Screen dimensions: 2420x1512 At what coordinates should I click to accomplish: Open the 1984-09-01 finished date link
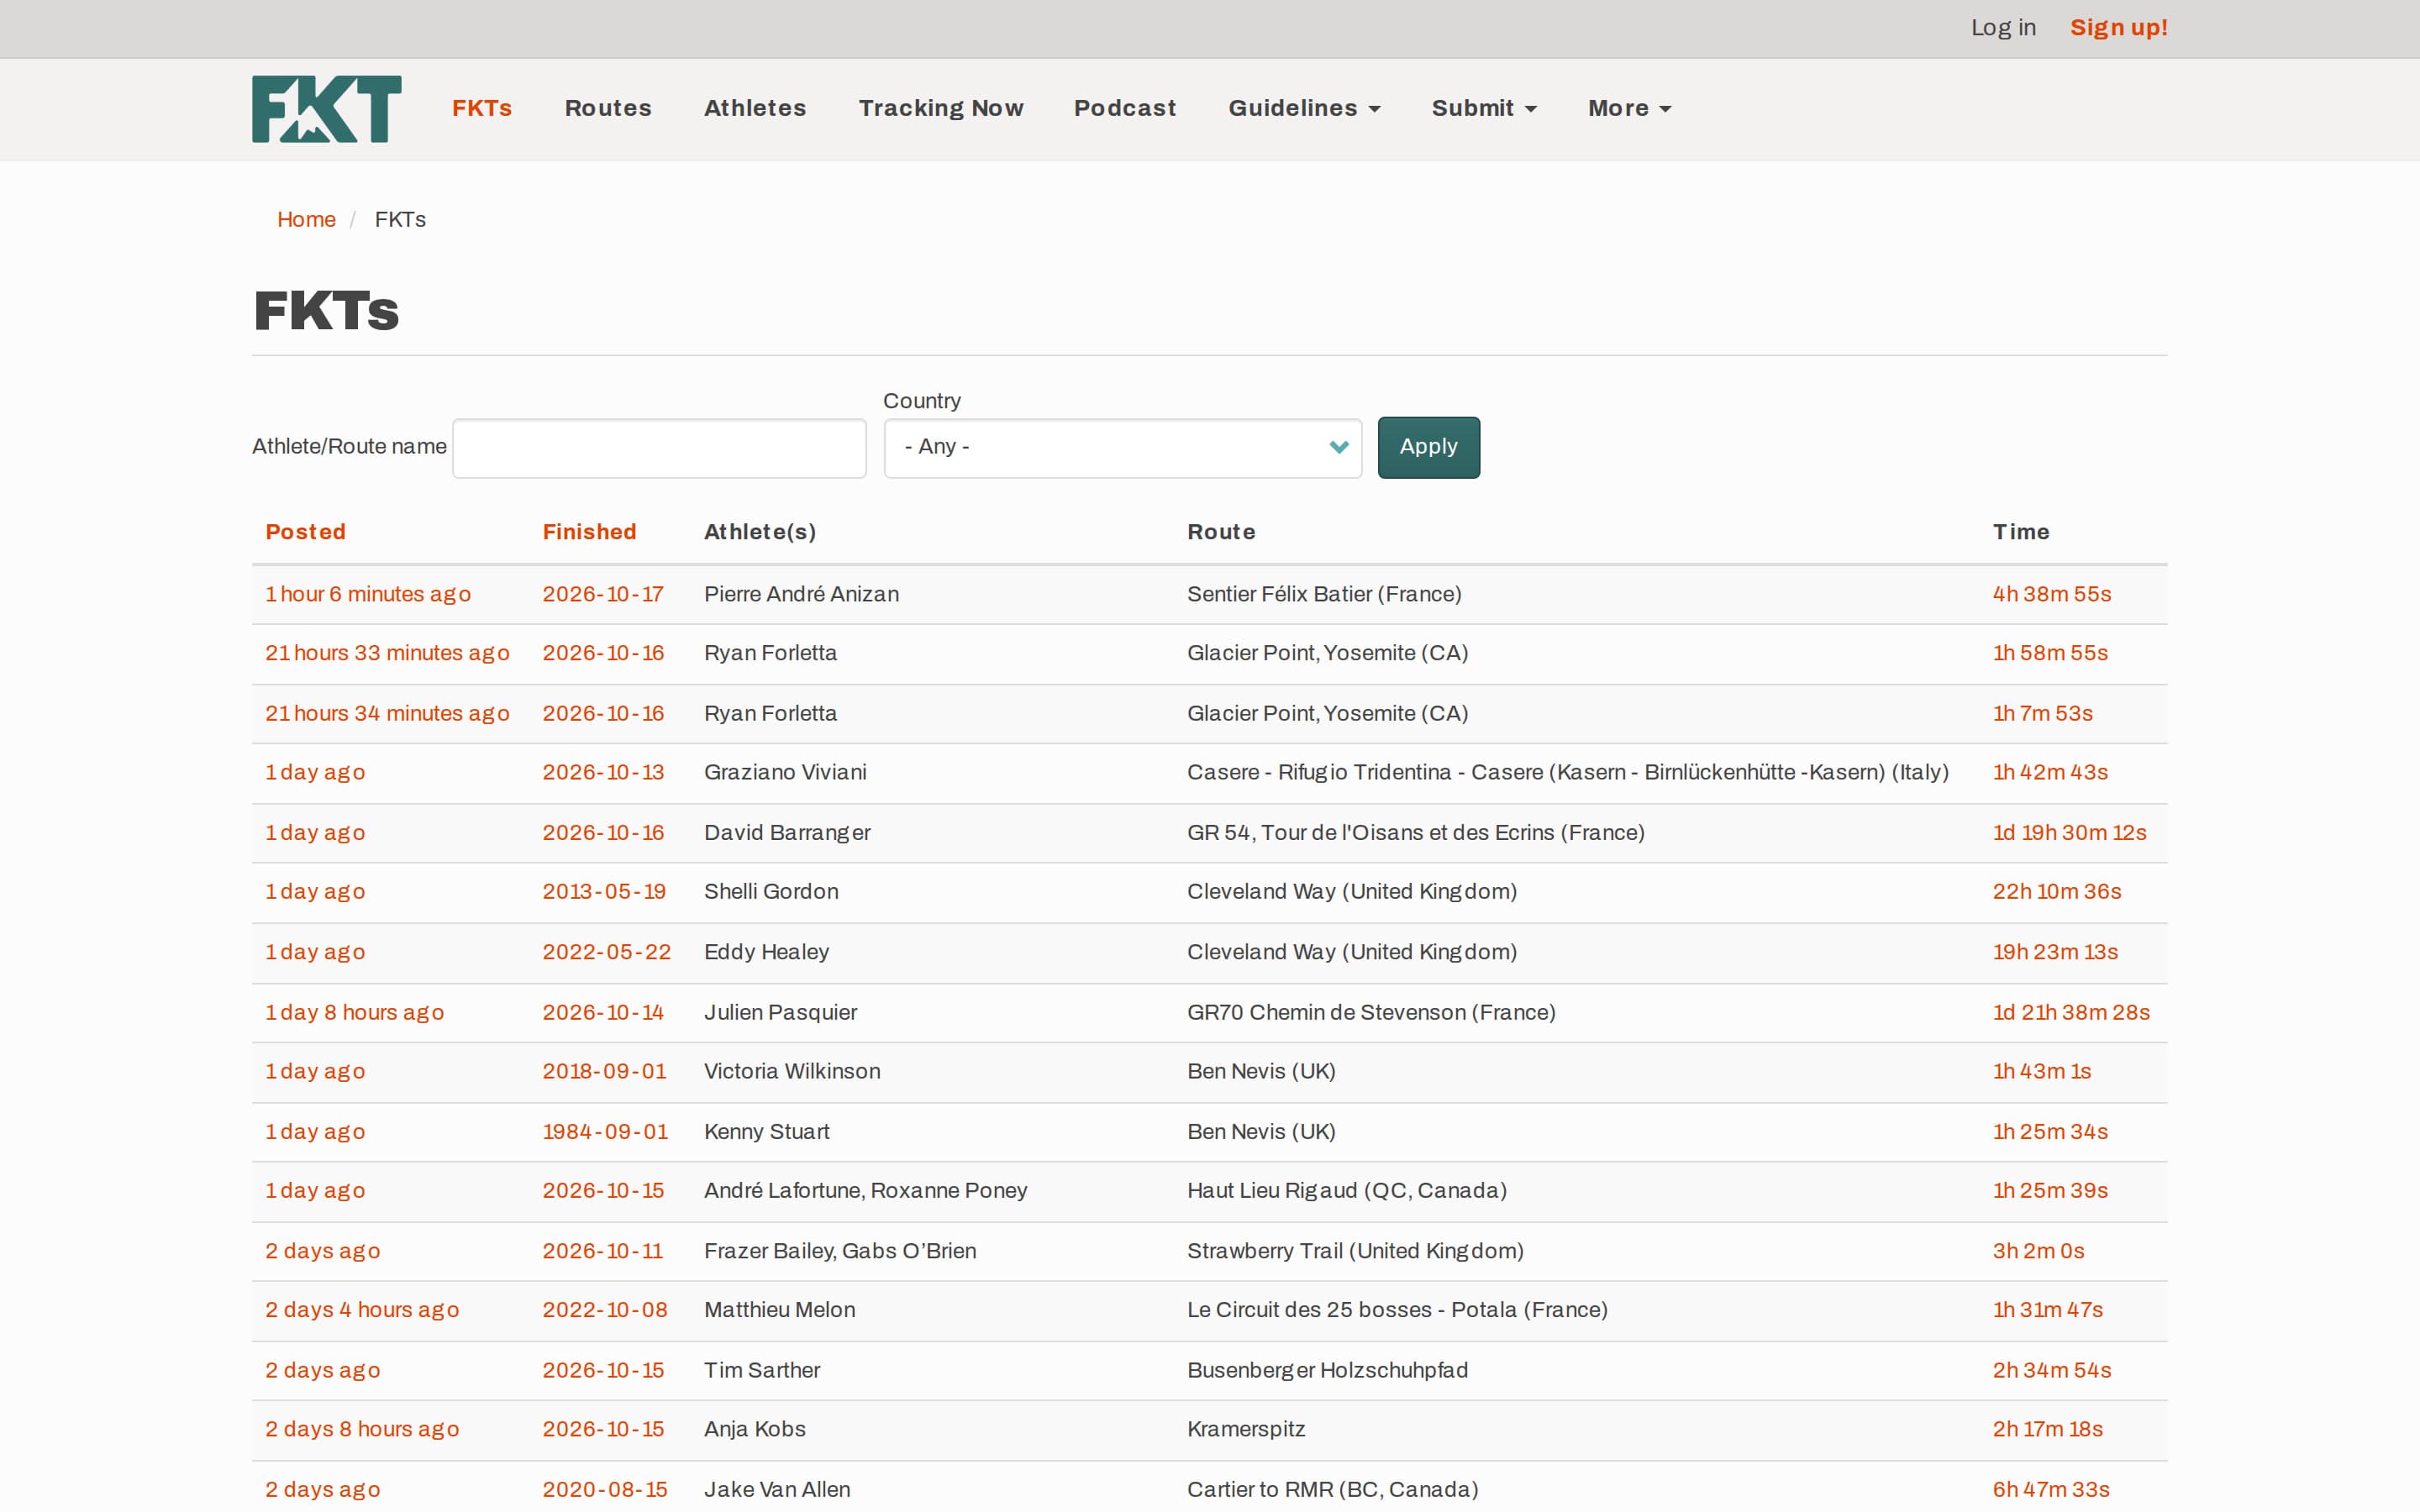605,1132
